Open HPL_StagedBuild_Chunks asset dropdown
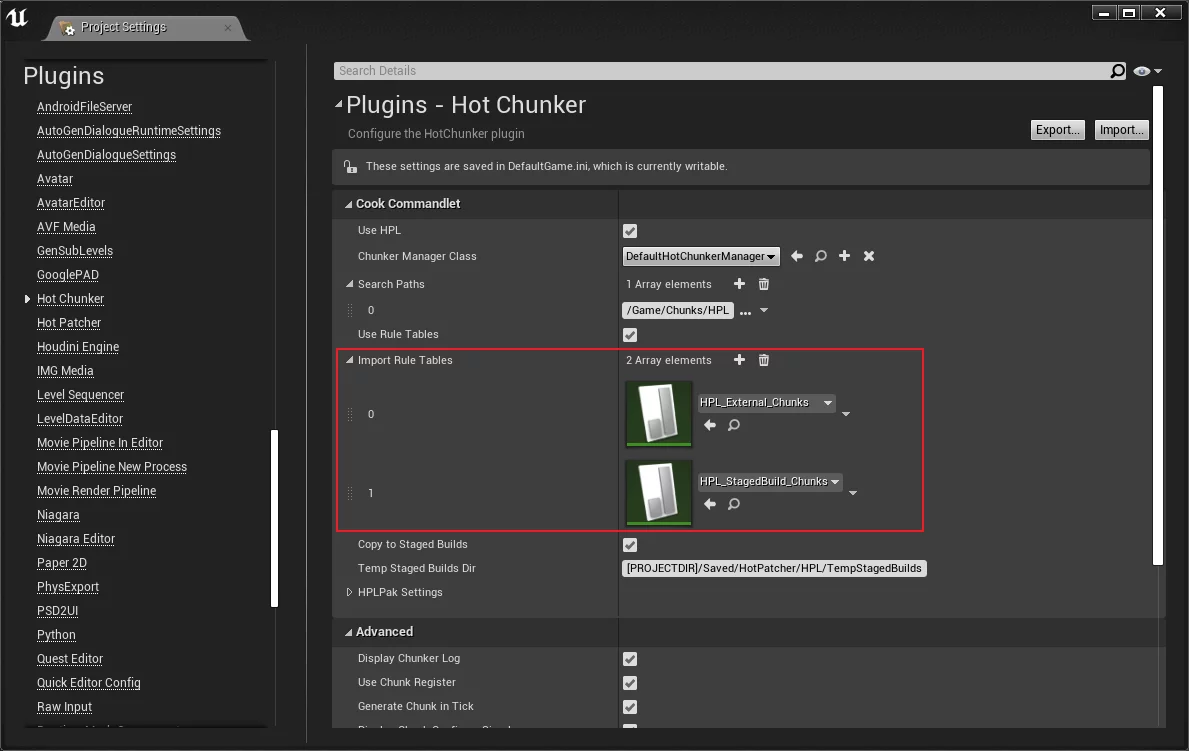Viewport: 1189px width, 751px height. click(770, 482)
